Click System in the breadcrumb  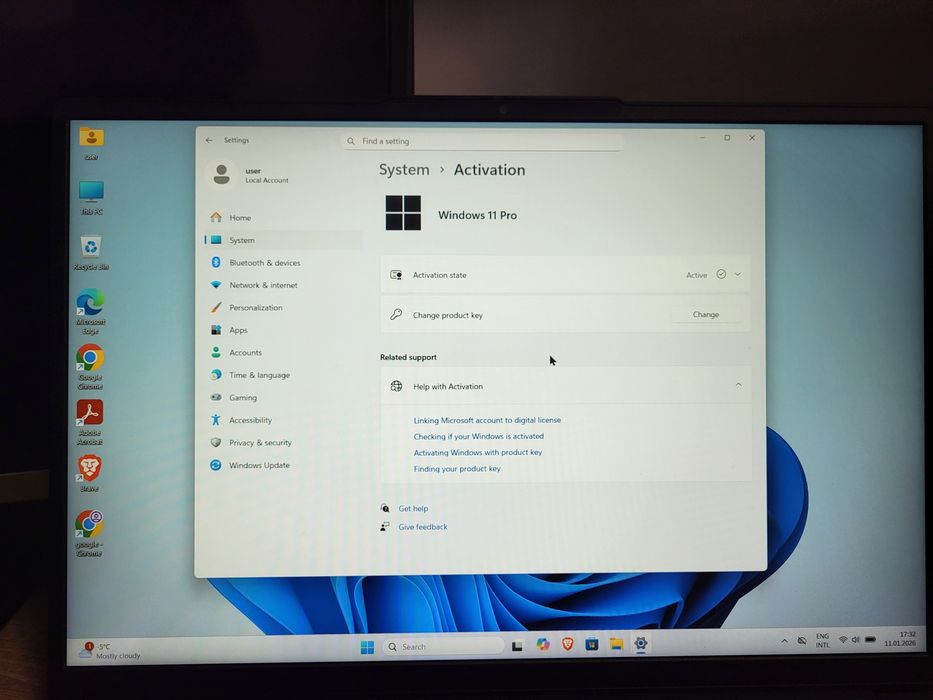[x=404, y=170]
